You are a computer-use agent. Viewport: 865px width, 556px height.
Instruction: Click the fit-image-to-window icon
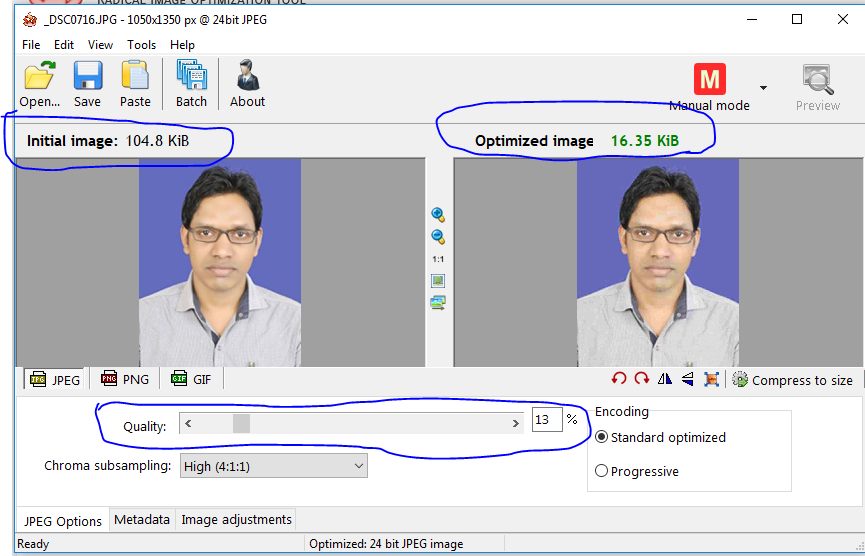pos(438,281)
